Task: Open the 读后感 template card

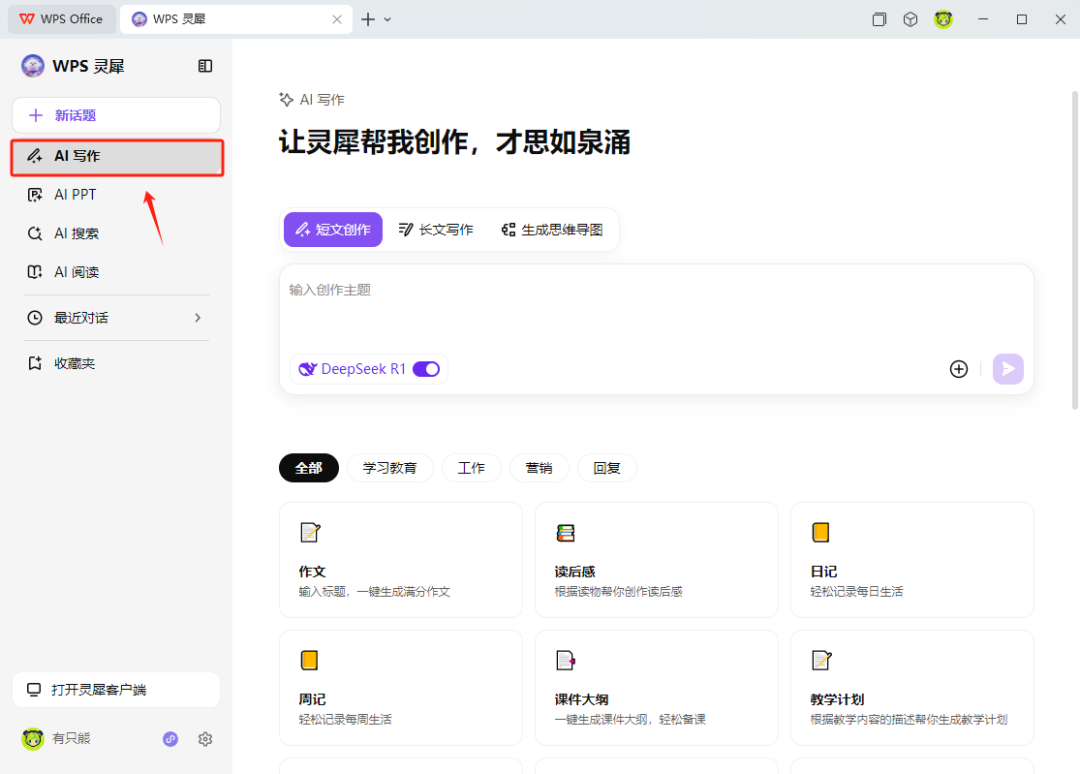Action: [x=656, y=560]
